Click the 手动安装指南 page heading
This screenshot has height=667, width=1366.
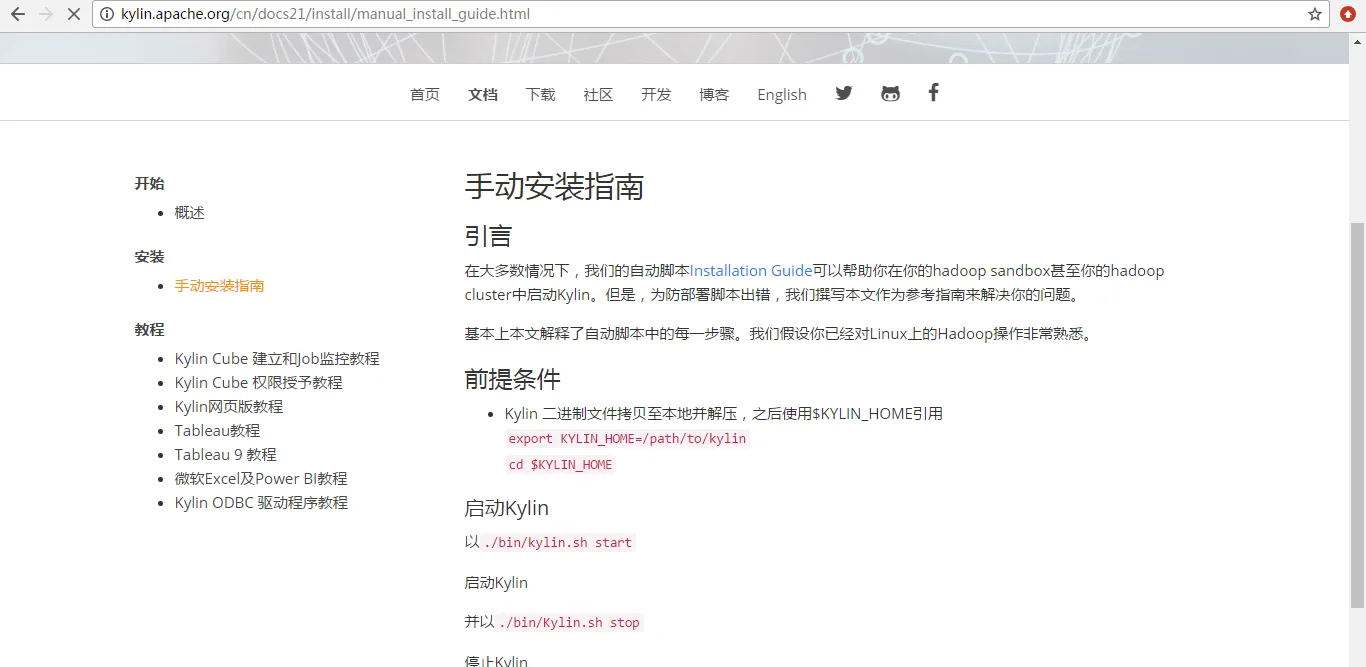554,186
